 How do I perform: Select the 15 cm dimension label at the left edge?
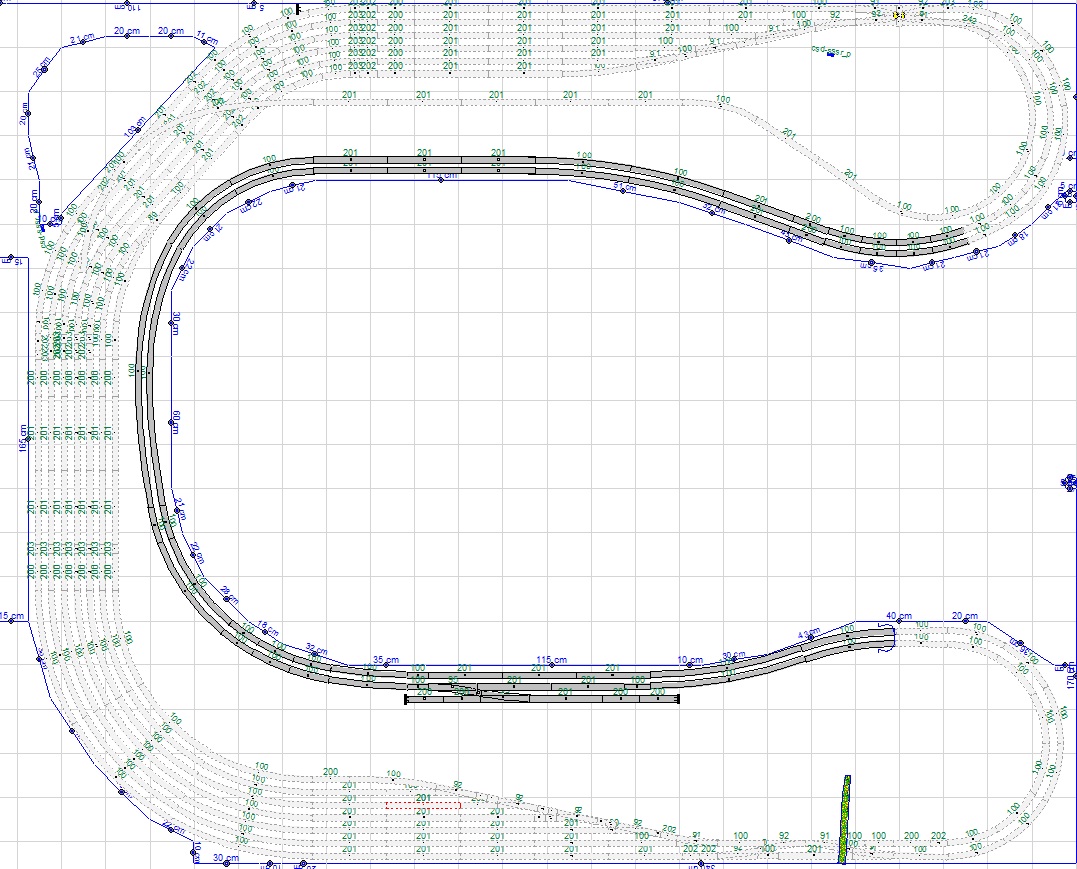point(12,615)
